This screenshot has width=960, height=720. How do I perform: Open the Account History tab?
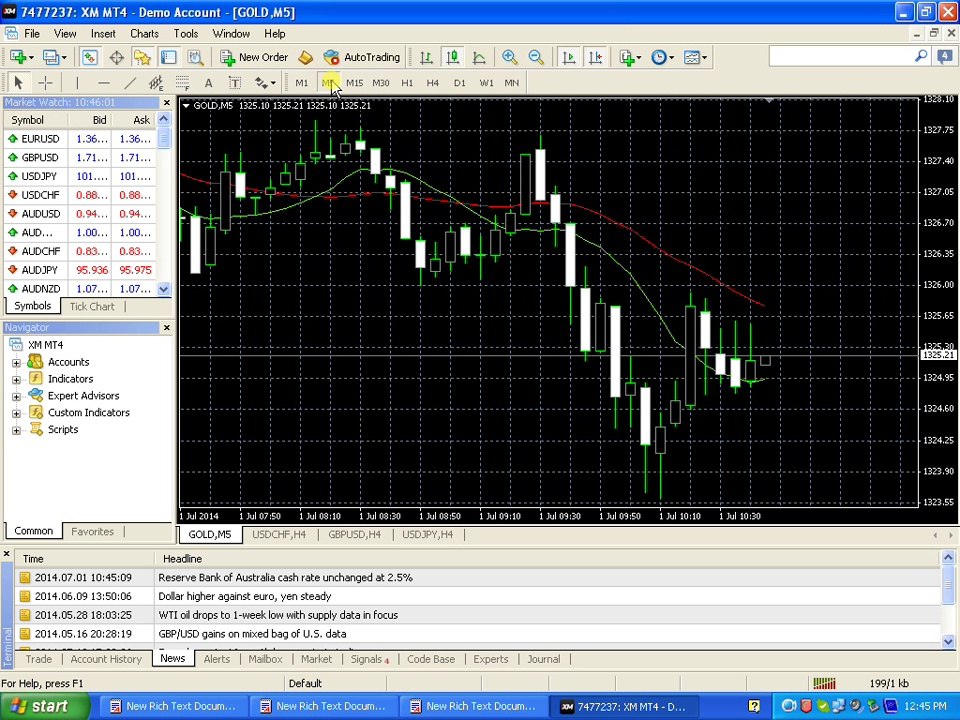point(106,659)
